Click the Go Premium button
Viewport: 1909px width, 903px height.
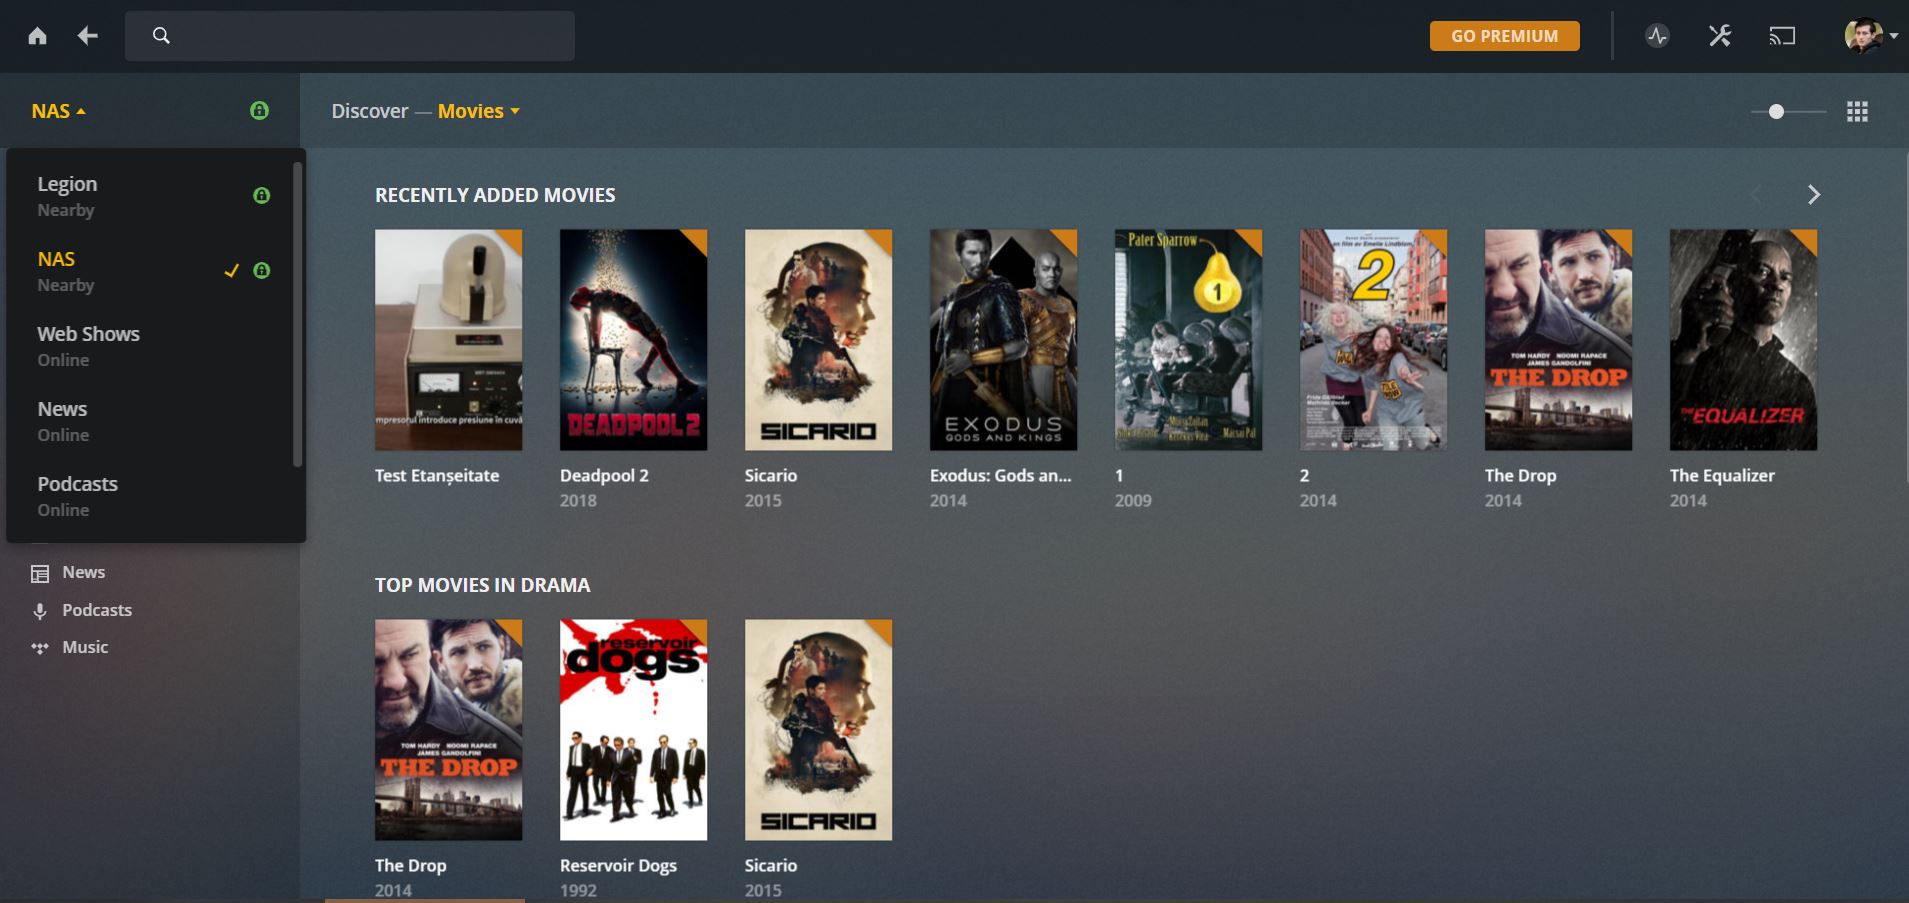coord(1504,36)
